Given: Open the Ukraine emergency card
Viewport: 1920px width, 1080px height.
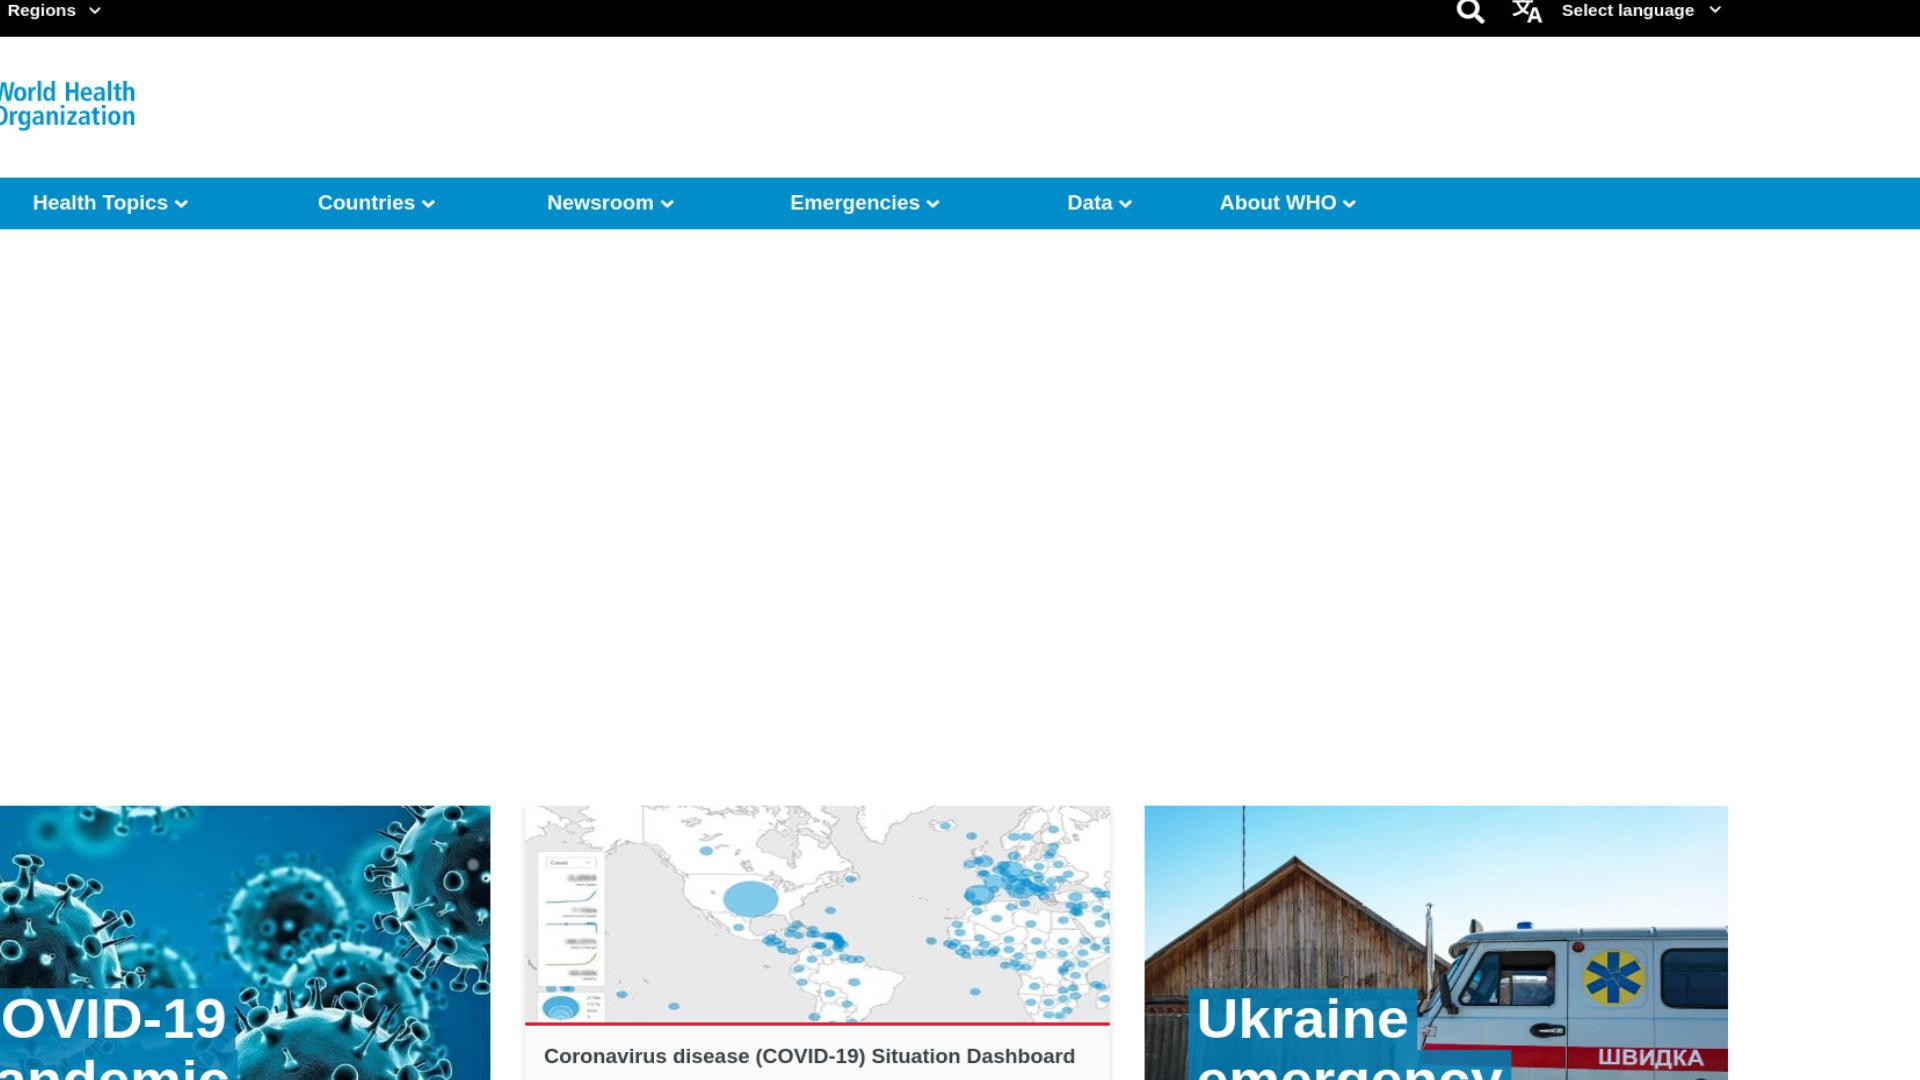Looking at the screenshot, I should 1436,943.
